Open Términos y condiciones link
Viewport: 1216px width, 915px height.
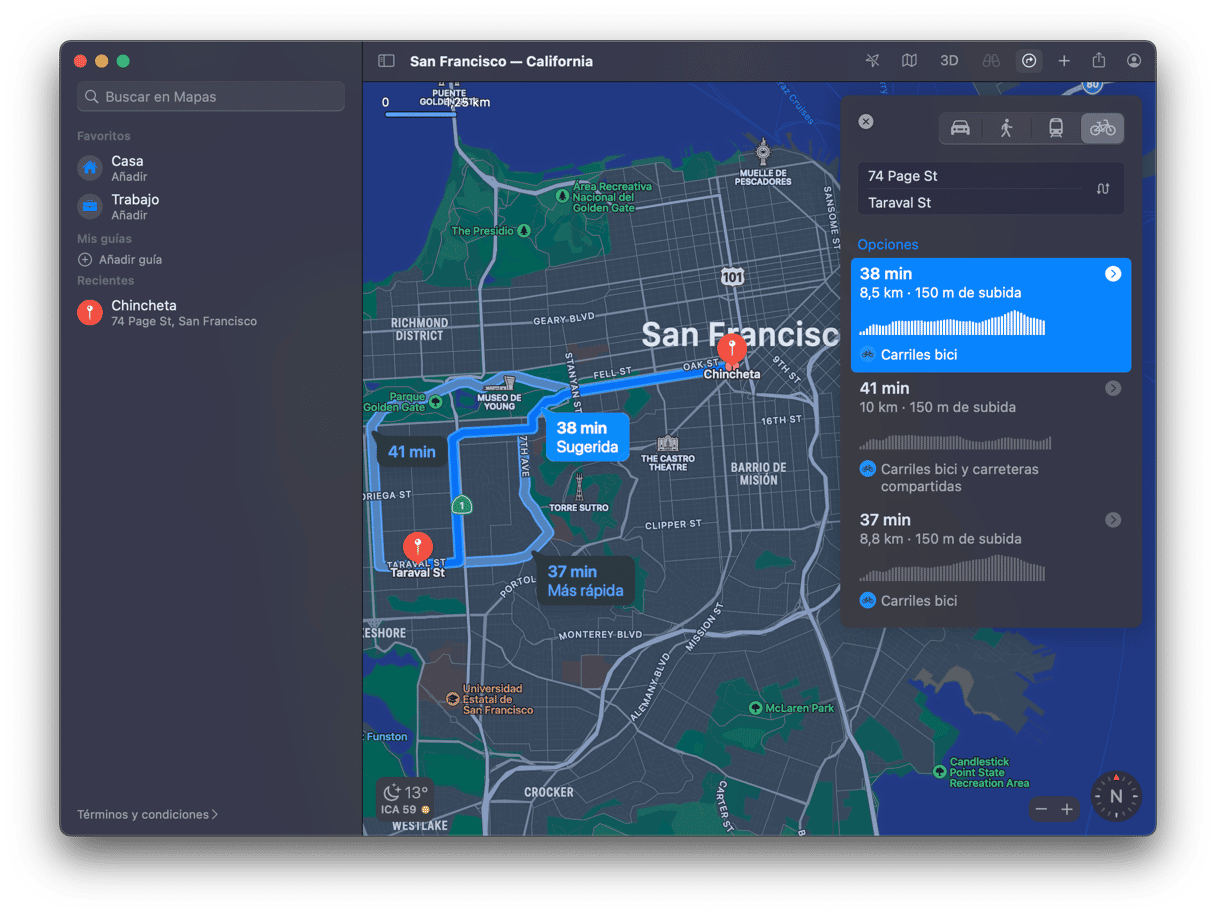pyautogui.click(x=147, y=814)
